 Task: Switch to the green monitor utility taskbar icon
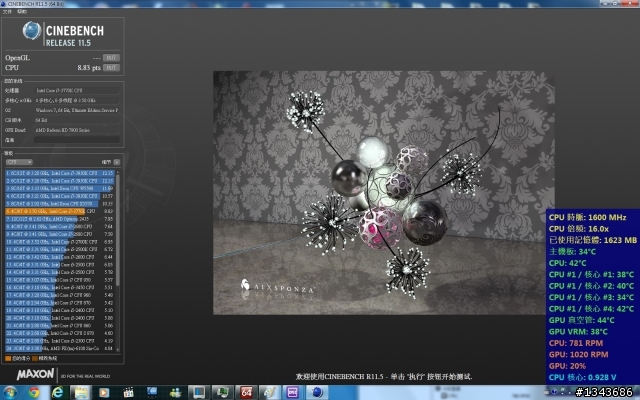click(222, 393)
